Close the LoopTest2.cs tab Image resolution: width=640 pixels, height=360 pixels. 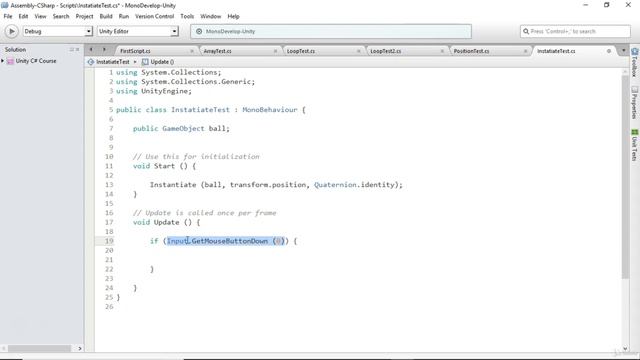coord(442,51)
